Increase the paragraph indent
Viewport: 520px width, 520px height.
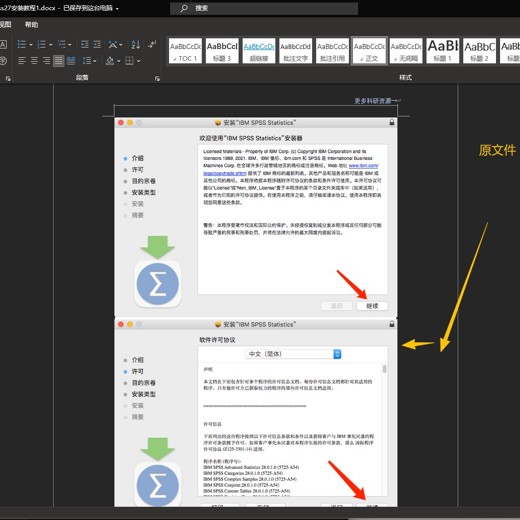point(97,44)
